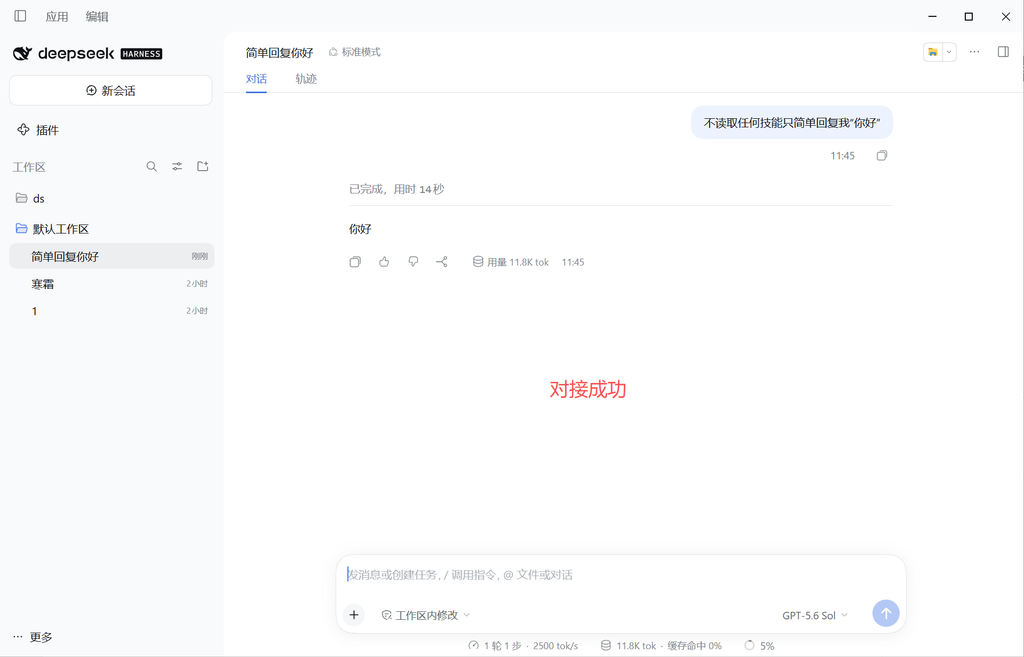Expand the dropdown arrow beside folder icon
Viewport: 1024px width, 657px height.
pyautogui.click(x=949, y=52)
